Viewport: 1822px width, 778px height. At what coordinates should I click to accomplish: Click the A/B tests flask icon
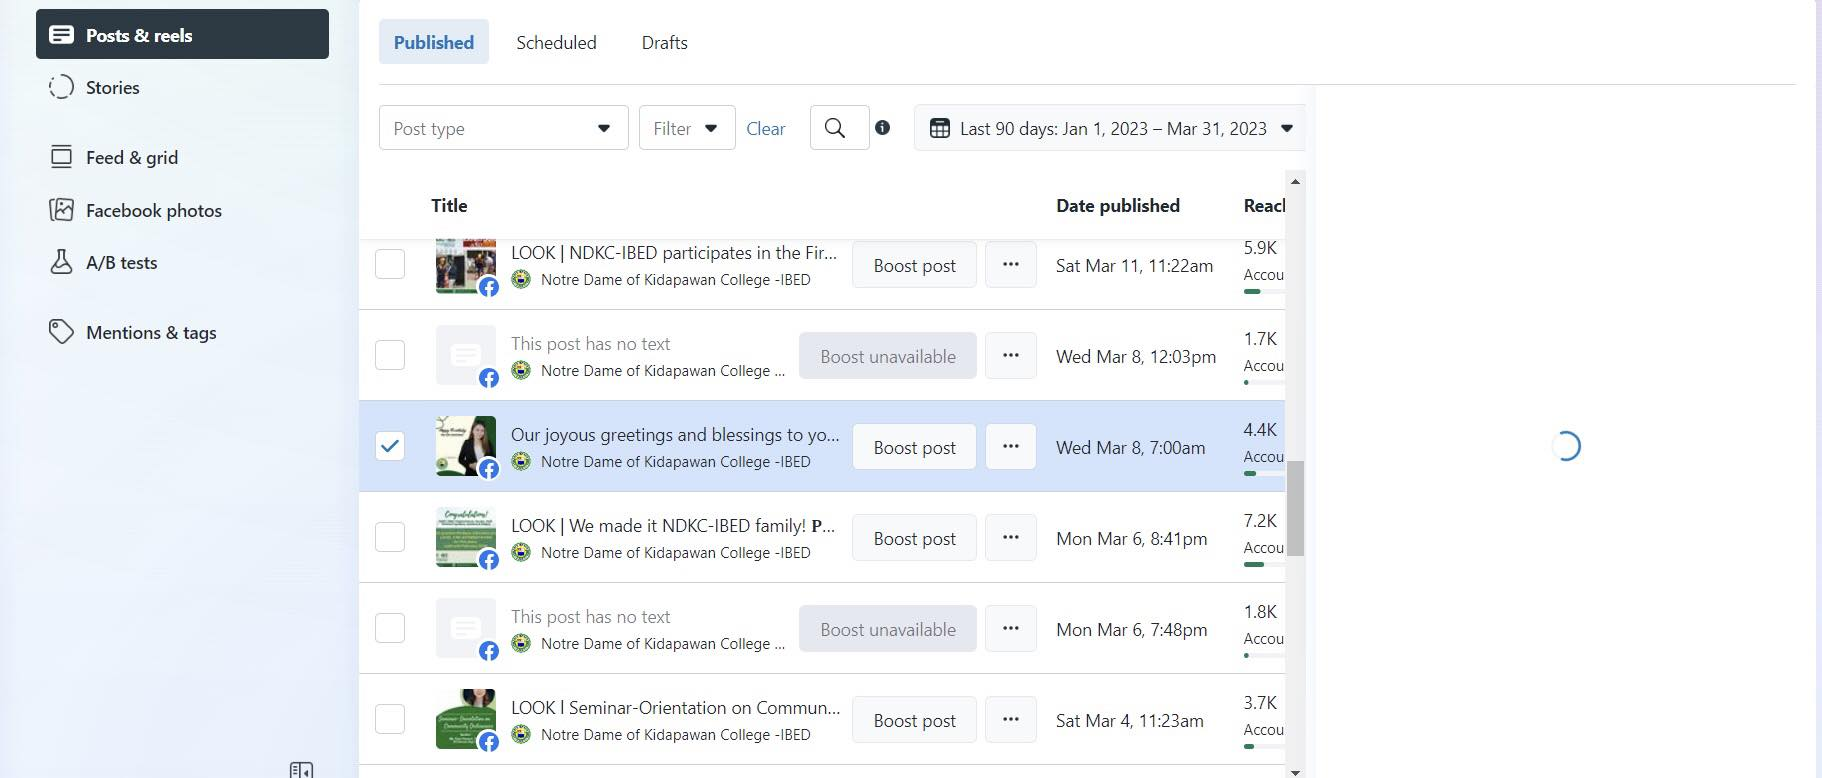[x=61, y=262]
